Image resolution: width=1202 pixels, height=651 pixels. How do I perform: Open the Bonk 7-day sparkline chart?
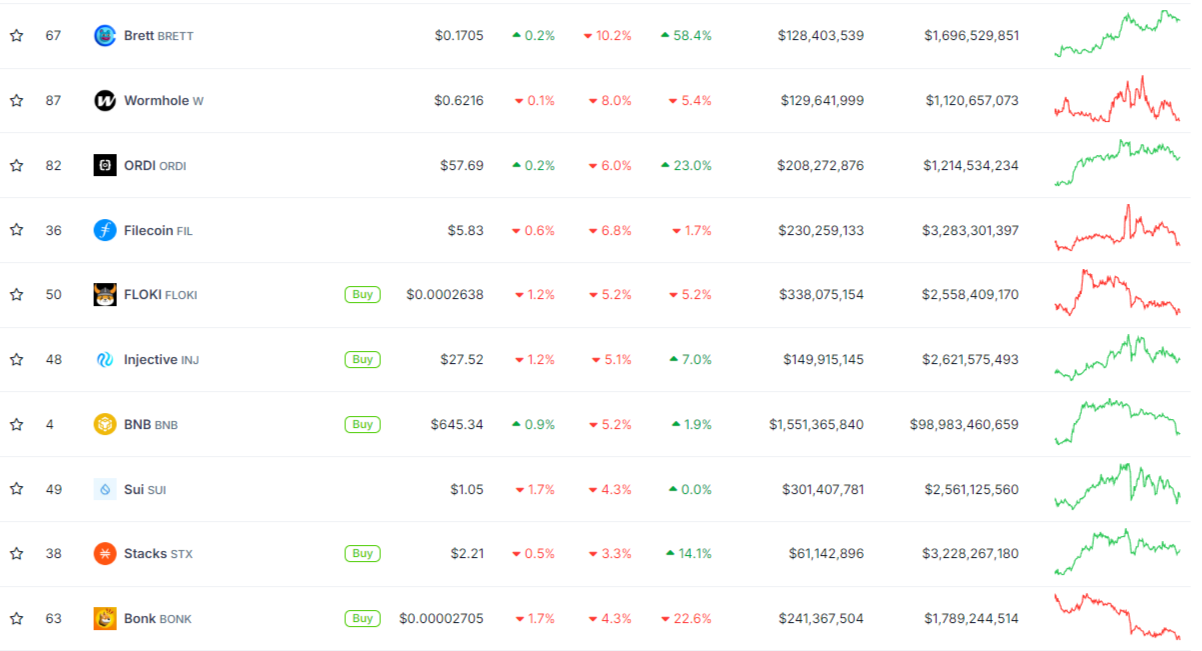1117,617
